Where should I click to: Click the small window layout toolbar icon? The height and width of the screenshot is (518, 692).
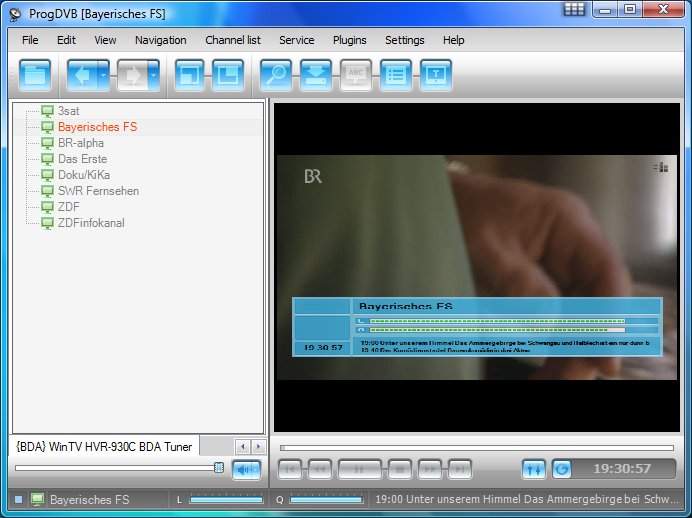coord(189,75)
